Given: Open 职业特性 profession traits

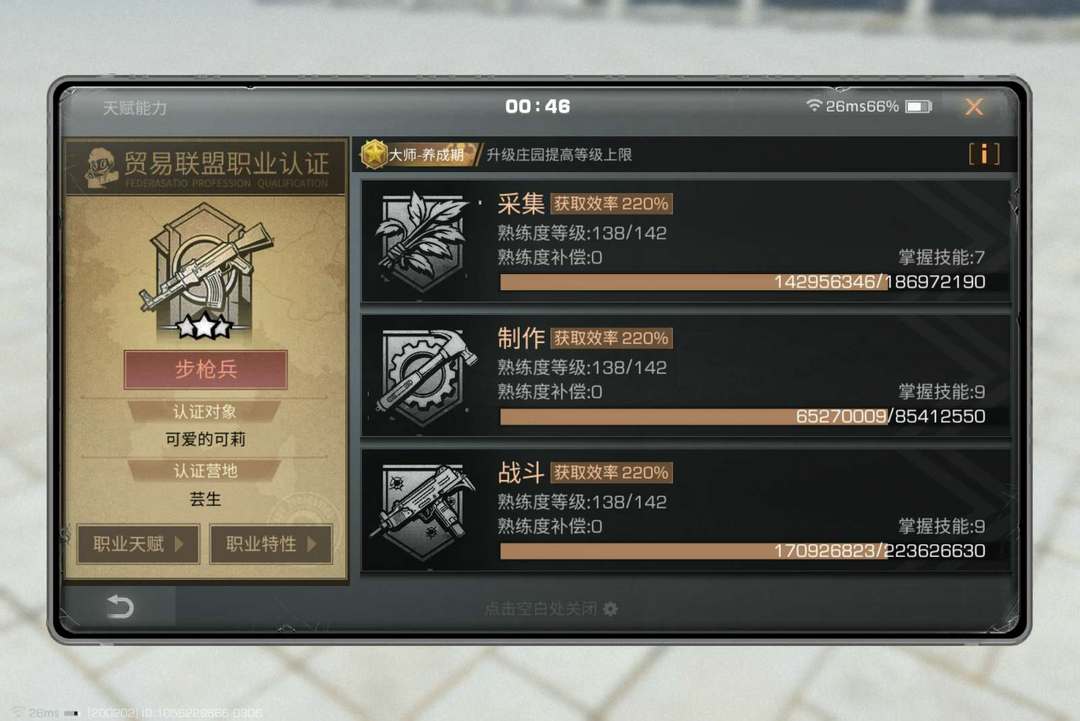Looking at the screenshot, I should tap(271, 544).
